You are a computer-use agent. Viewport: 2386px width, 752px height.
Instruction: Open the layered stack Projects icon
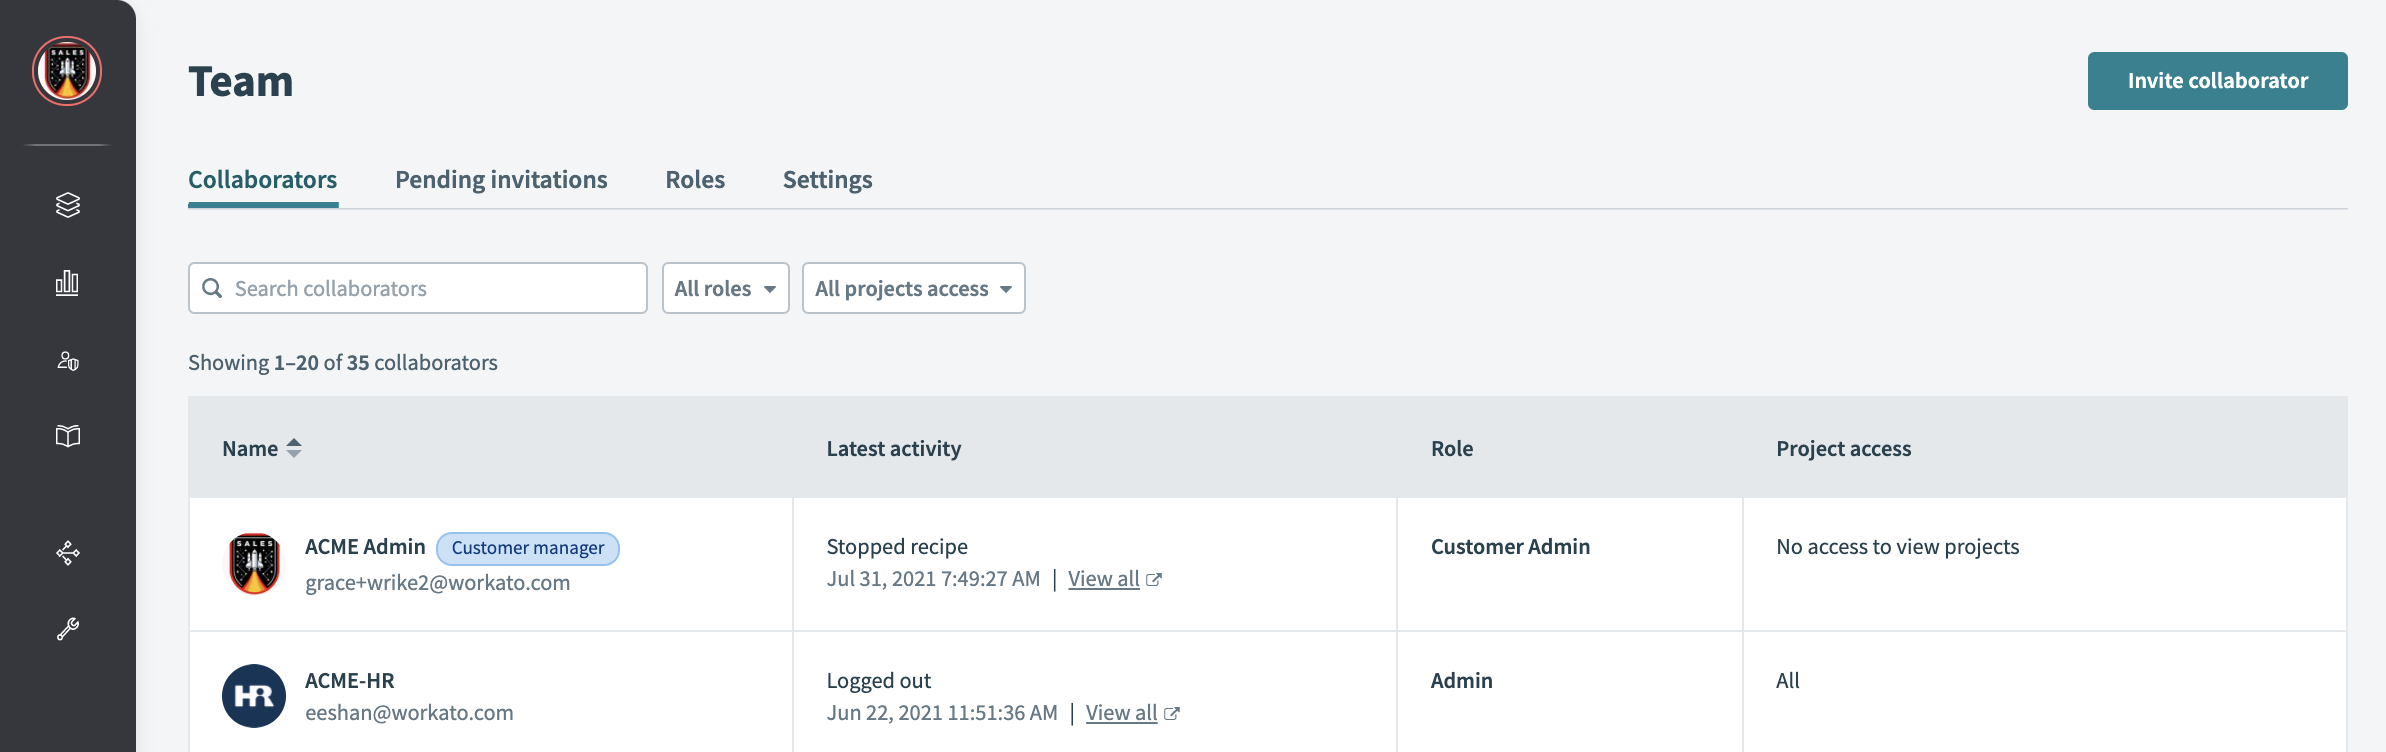pos(67,205)
